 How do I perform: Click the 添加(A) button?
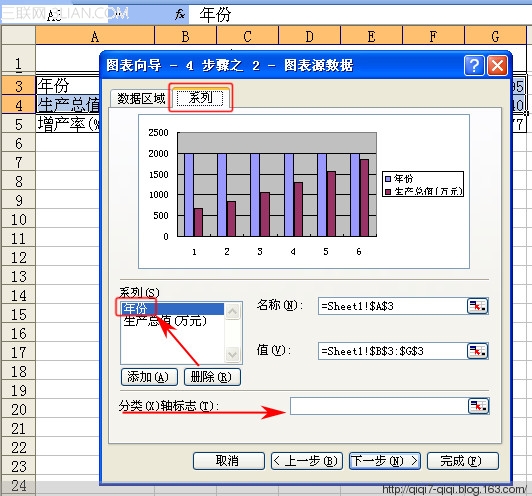tap(149, 377)
